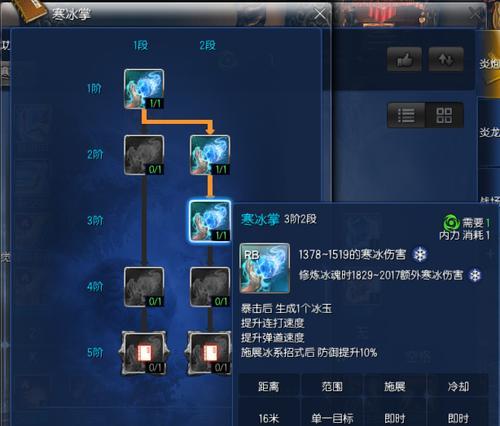Switch to list view layout
500x426 pixels.
(406, 115)
